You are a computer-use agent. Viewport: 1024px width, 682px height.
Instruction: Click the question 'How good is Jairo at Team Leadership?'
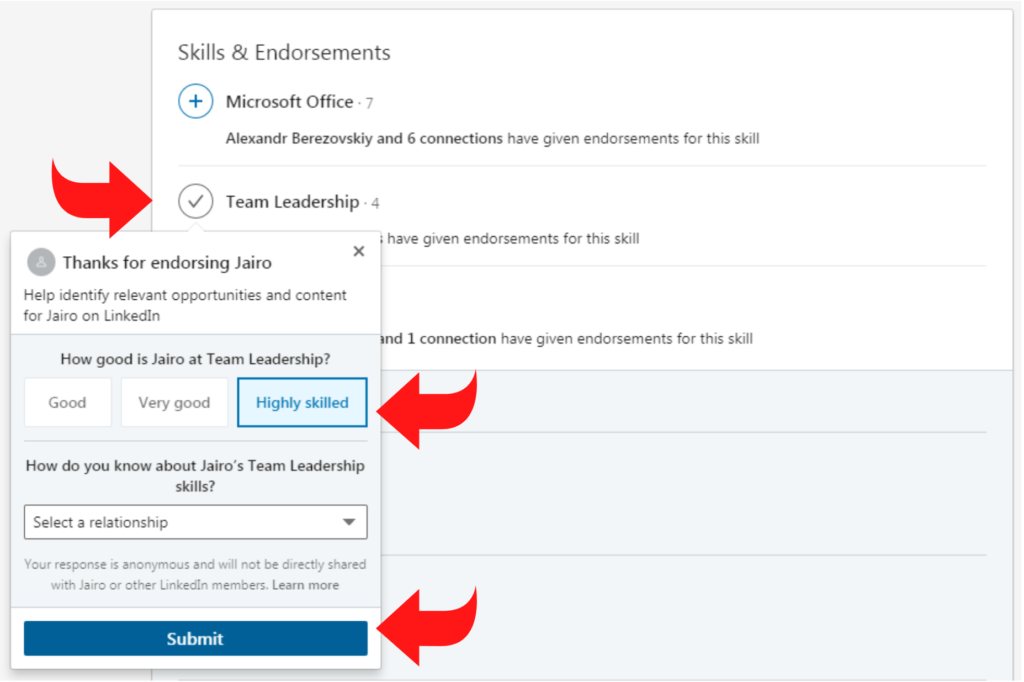pos(195,358)
